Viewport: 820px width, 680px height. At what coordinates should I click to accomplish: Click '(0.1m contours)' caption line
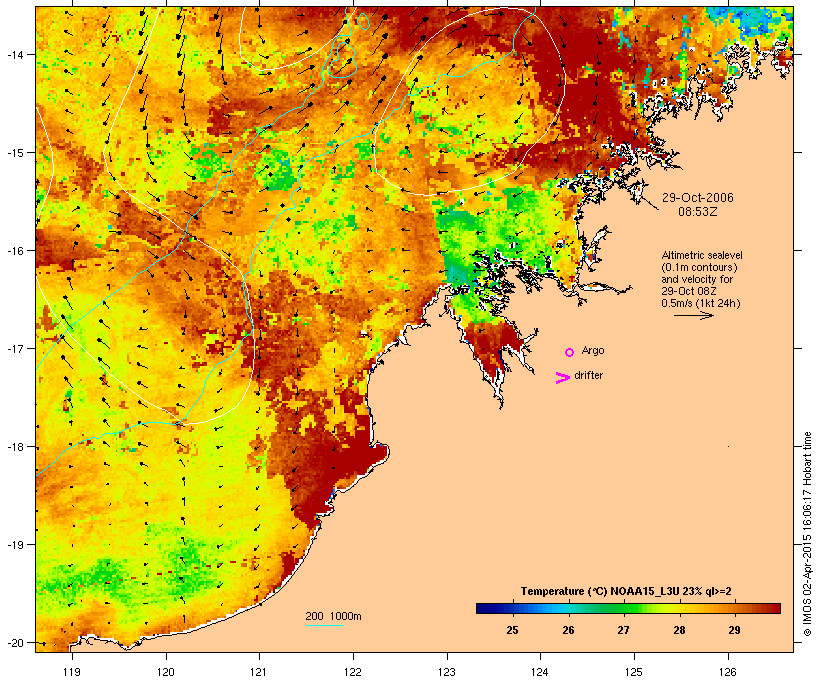[699, 267]
